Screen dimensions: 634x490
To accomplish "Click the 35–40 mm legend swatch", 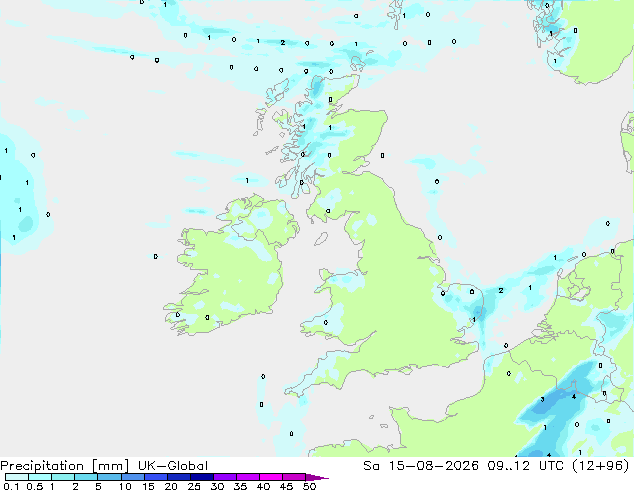I will click(x=247, y=477).
